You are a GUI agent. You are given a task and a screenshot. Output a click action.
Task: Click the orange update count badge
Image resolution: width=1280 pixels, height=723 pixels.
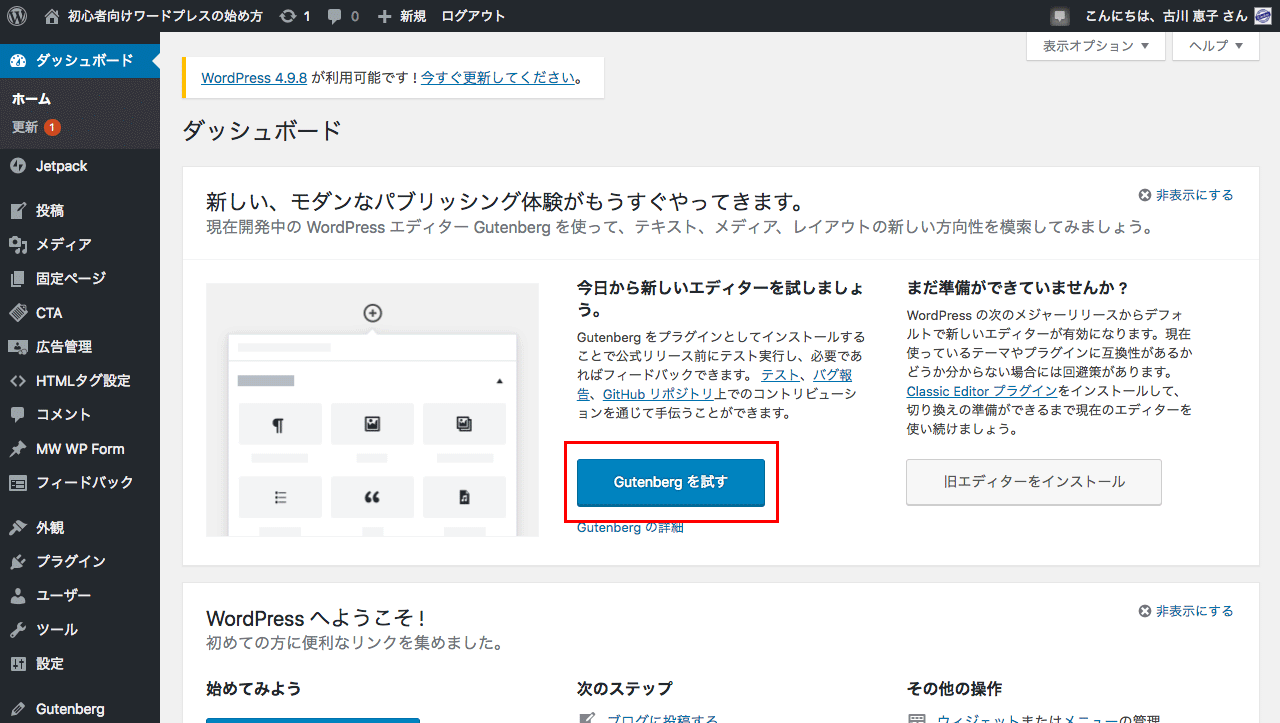[52, 127]
